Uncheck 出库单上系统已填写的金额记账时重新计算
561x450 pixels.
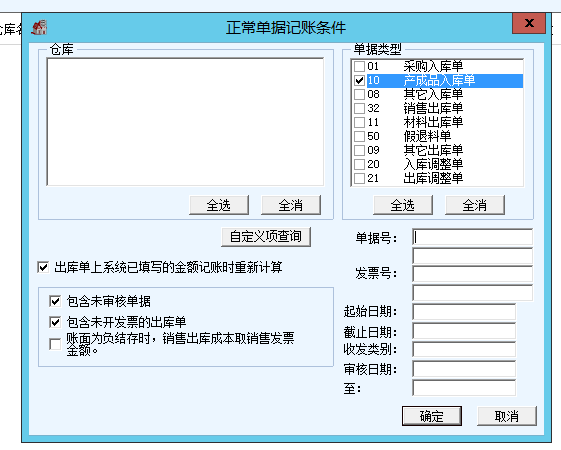click(x=43, y=267)
